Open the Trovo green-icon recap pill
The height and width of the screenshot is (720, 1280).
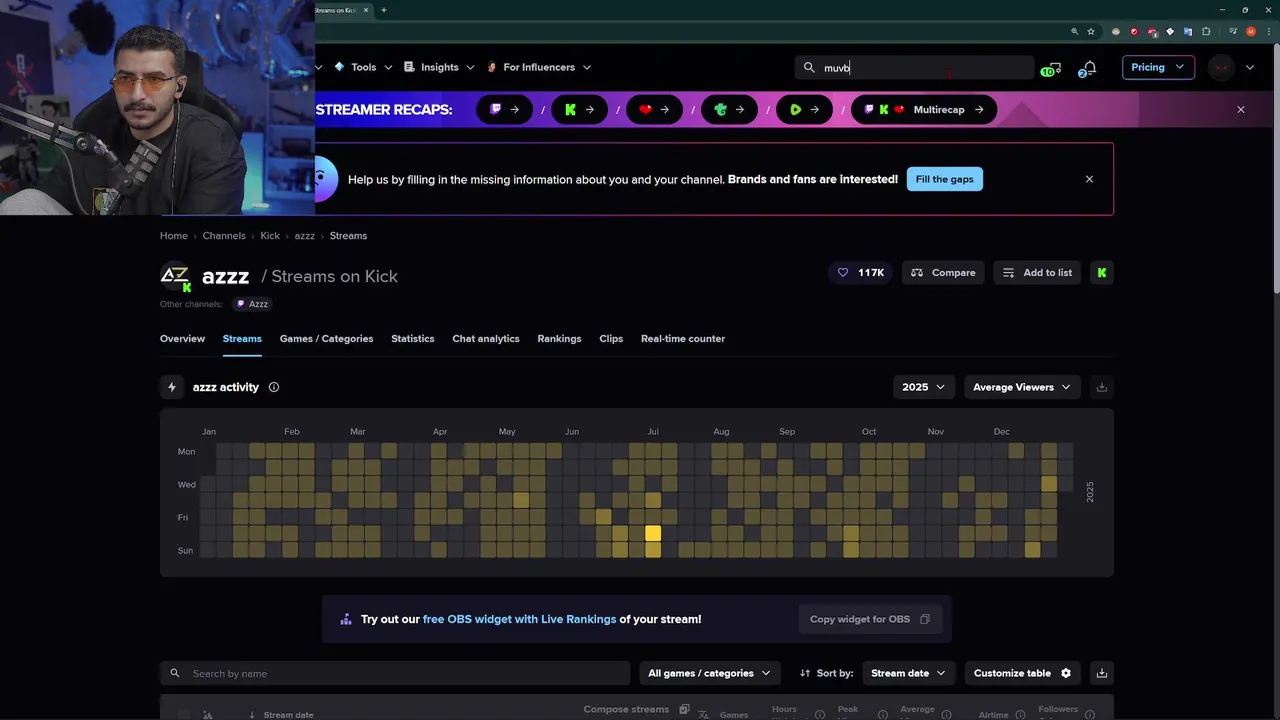point(729,110)
